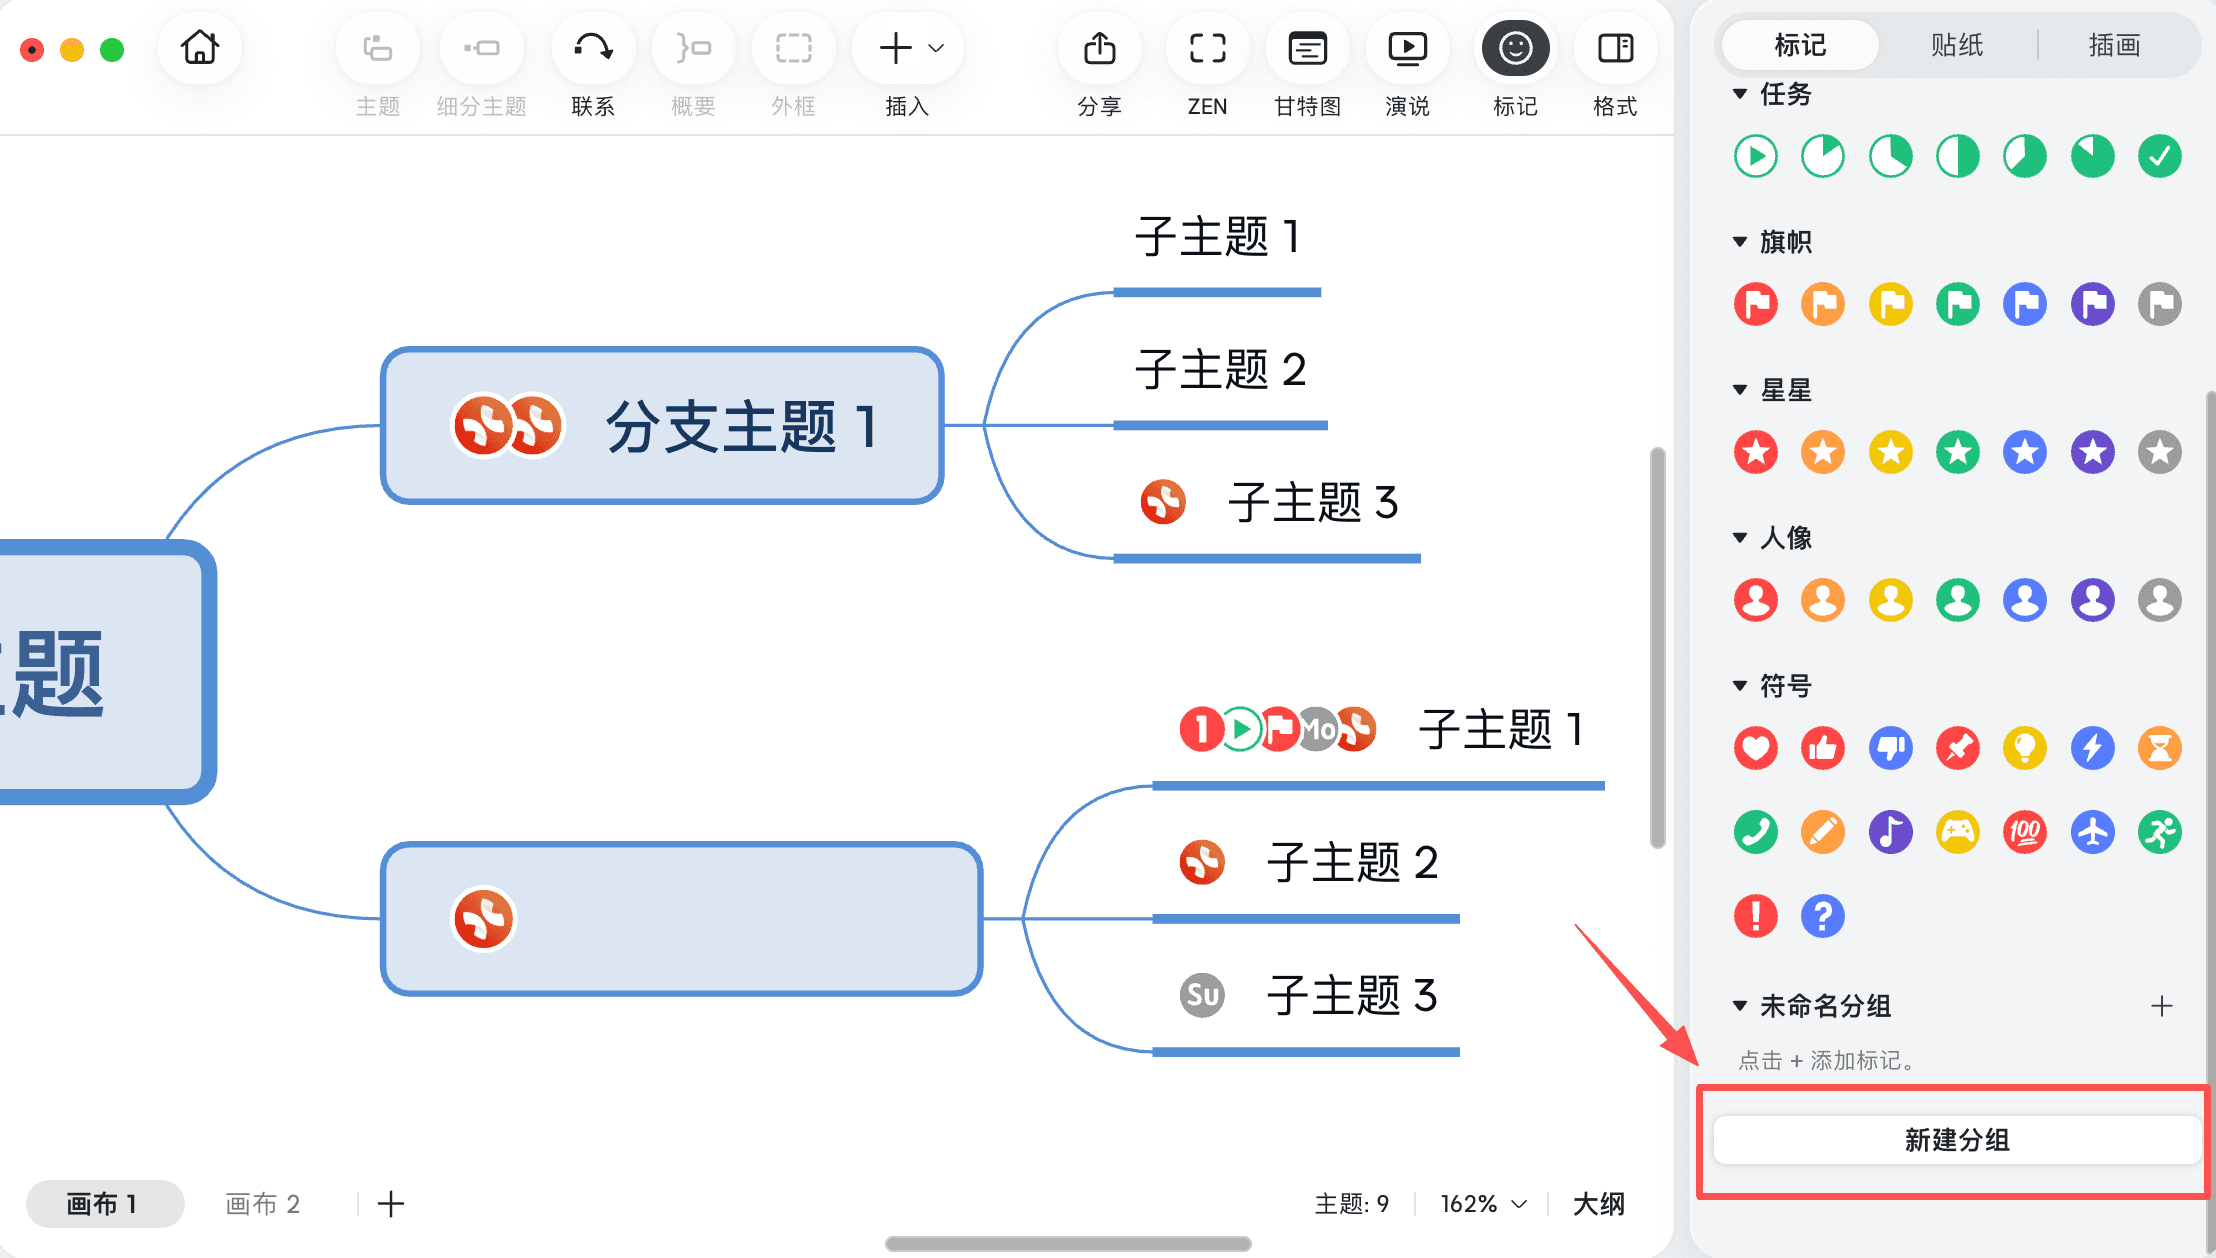Image resolution: width=2216 pixels, height=1258 pixels.
Task: Select the red flag marker
Action: tap(1756, 304)
